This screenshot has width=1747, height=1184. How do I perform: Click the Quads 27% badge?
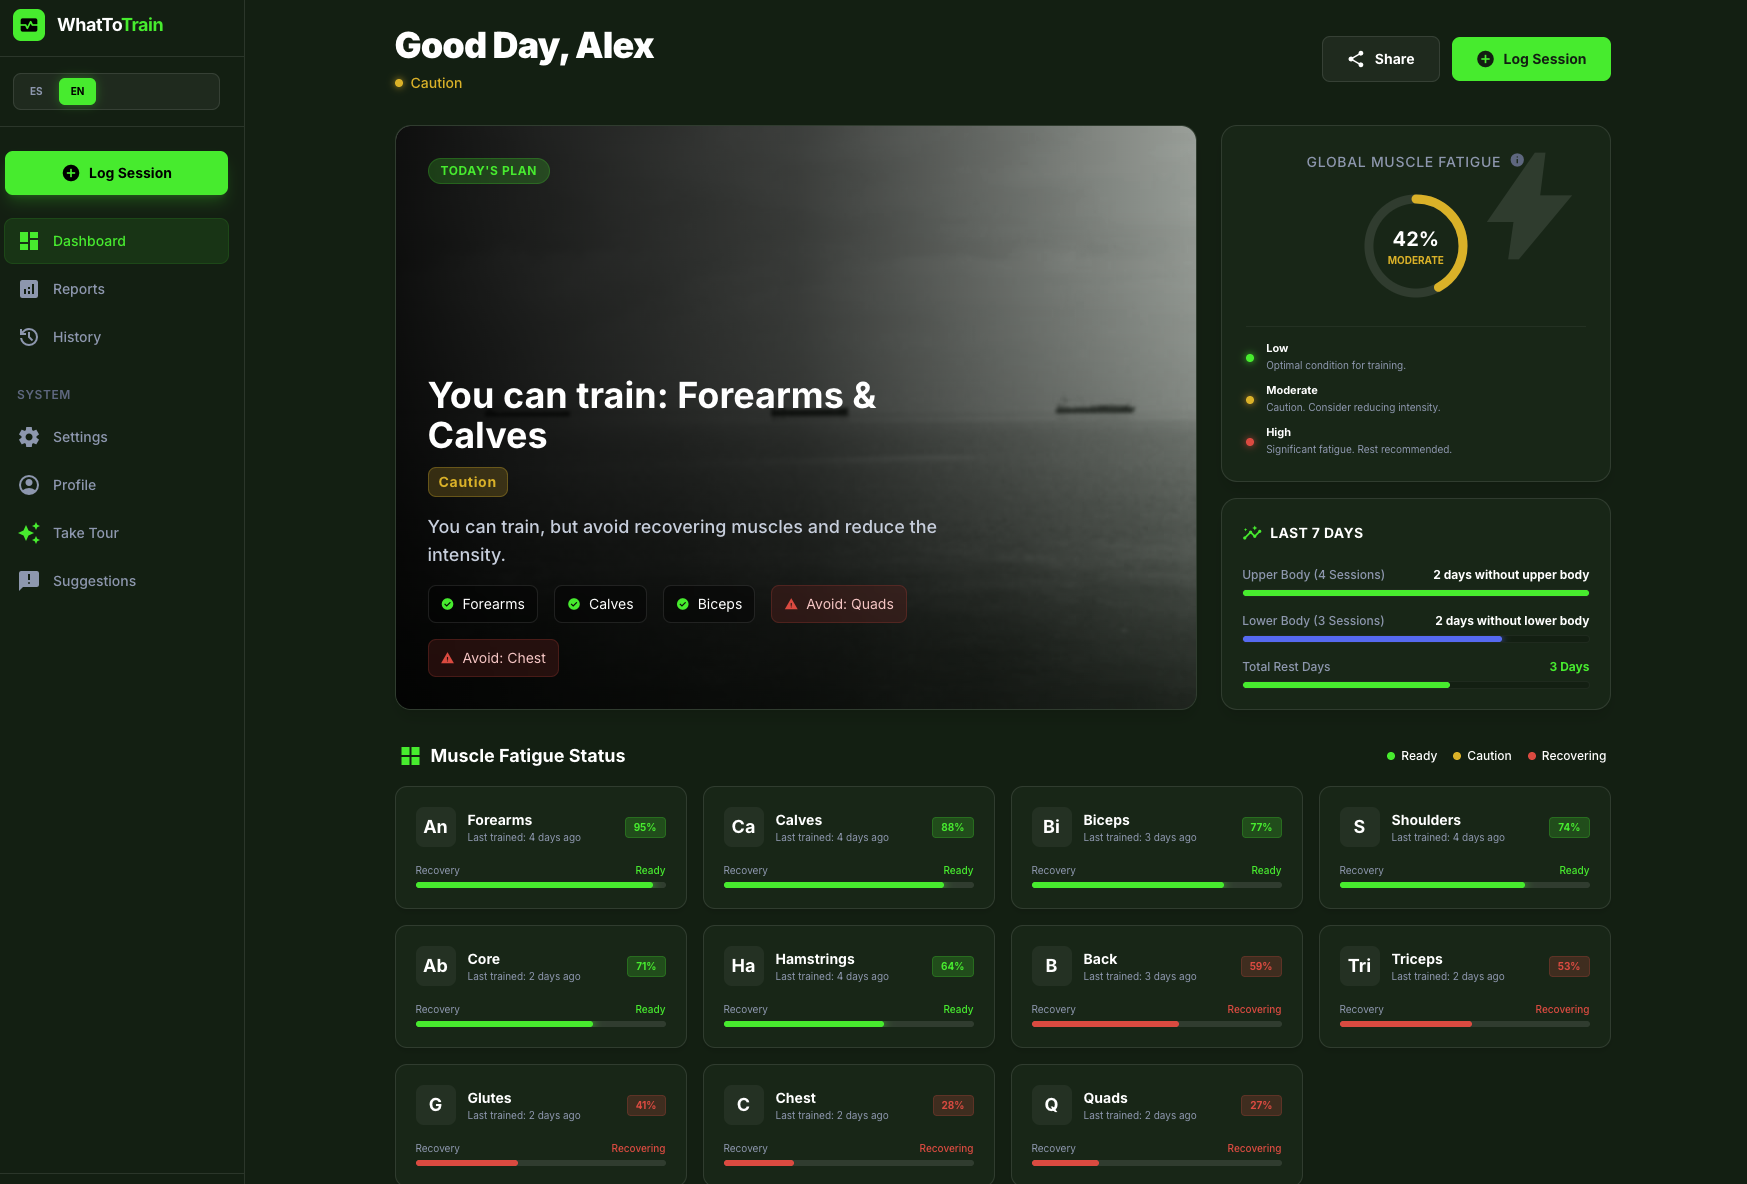(1261, 1105)
